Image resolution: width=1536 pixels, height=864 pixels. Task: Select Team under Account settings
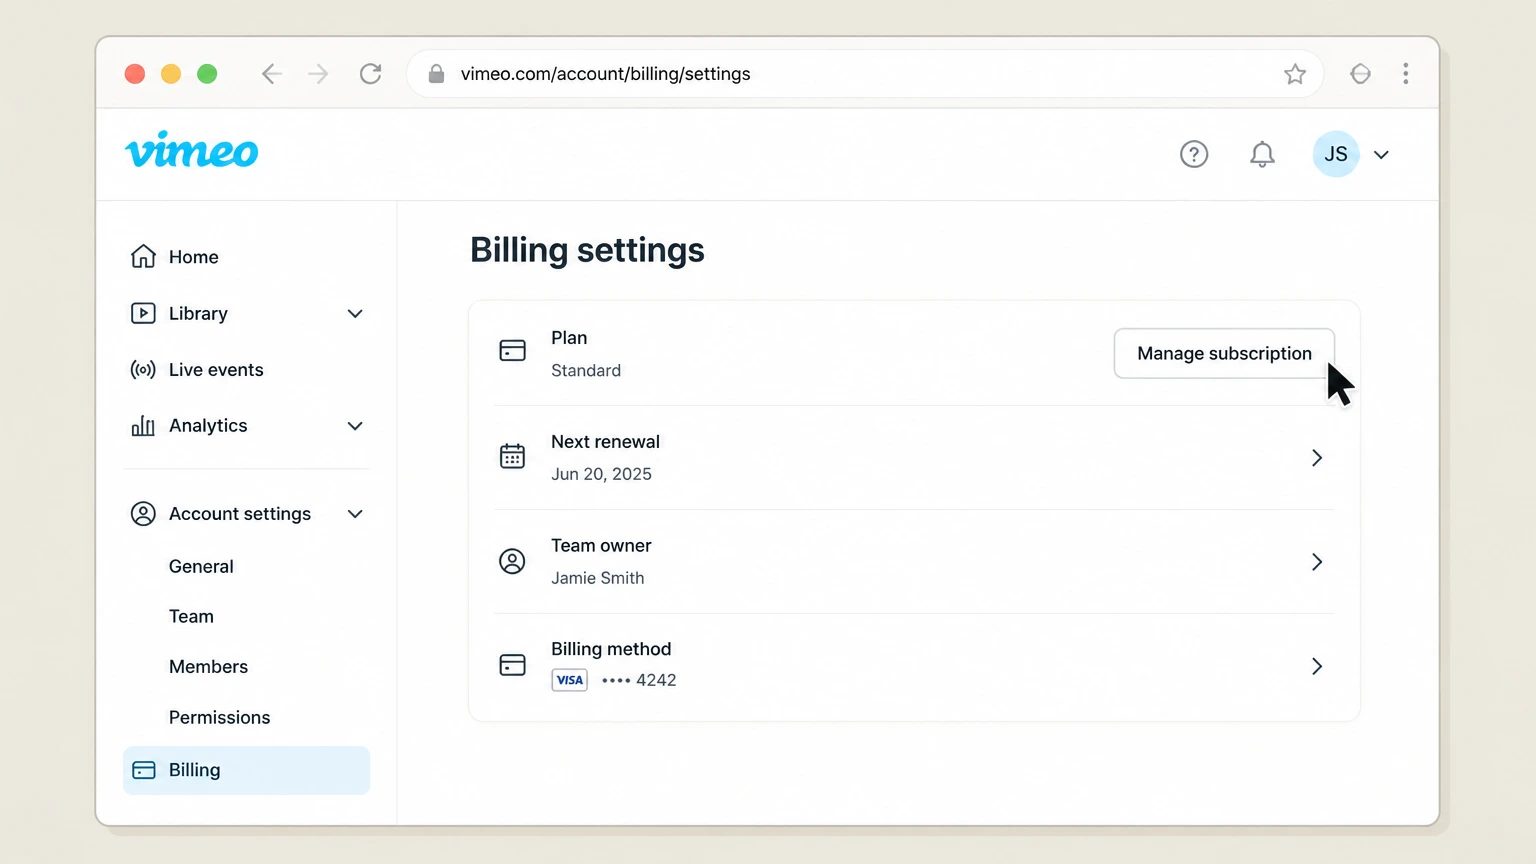pos(191,617)
